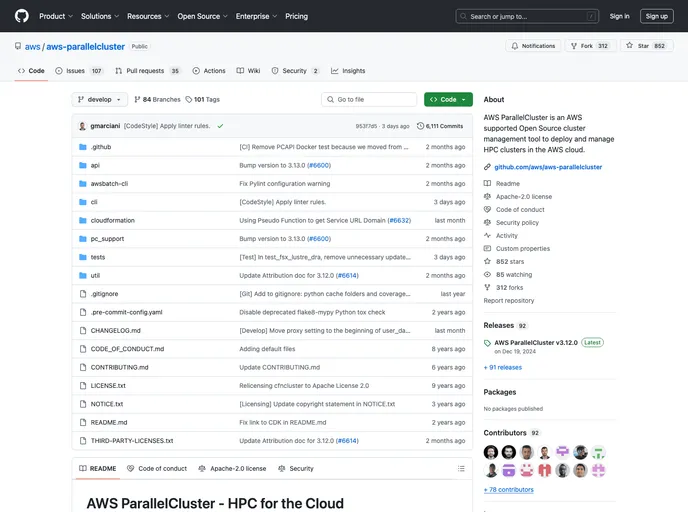Click the first contributor avatar
Viewport: 688px width, 512px height.
point(491,452)
